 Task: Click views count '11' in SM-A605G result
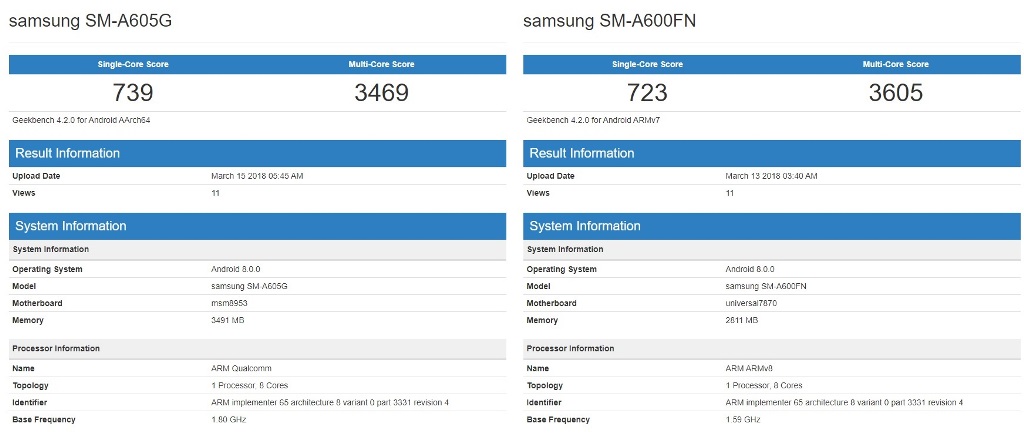coord(216,193)
